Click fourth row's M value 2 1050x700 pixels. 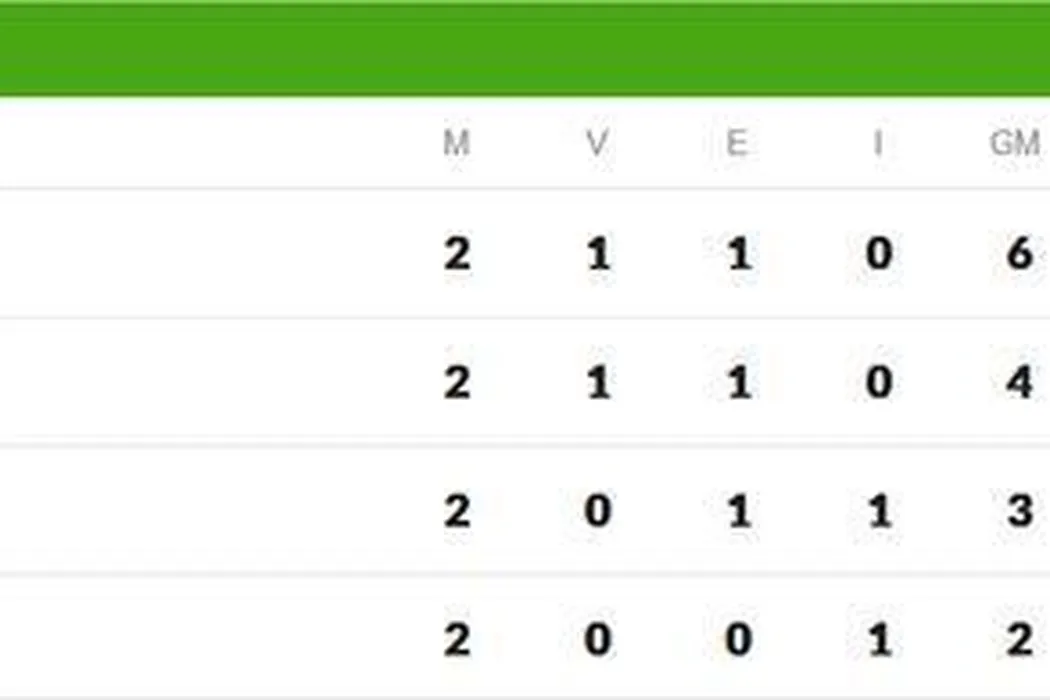[457, 640]
